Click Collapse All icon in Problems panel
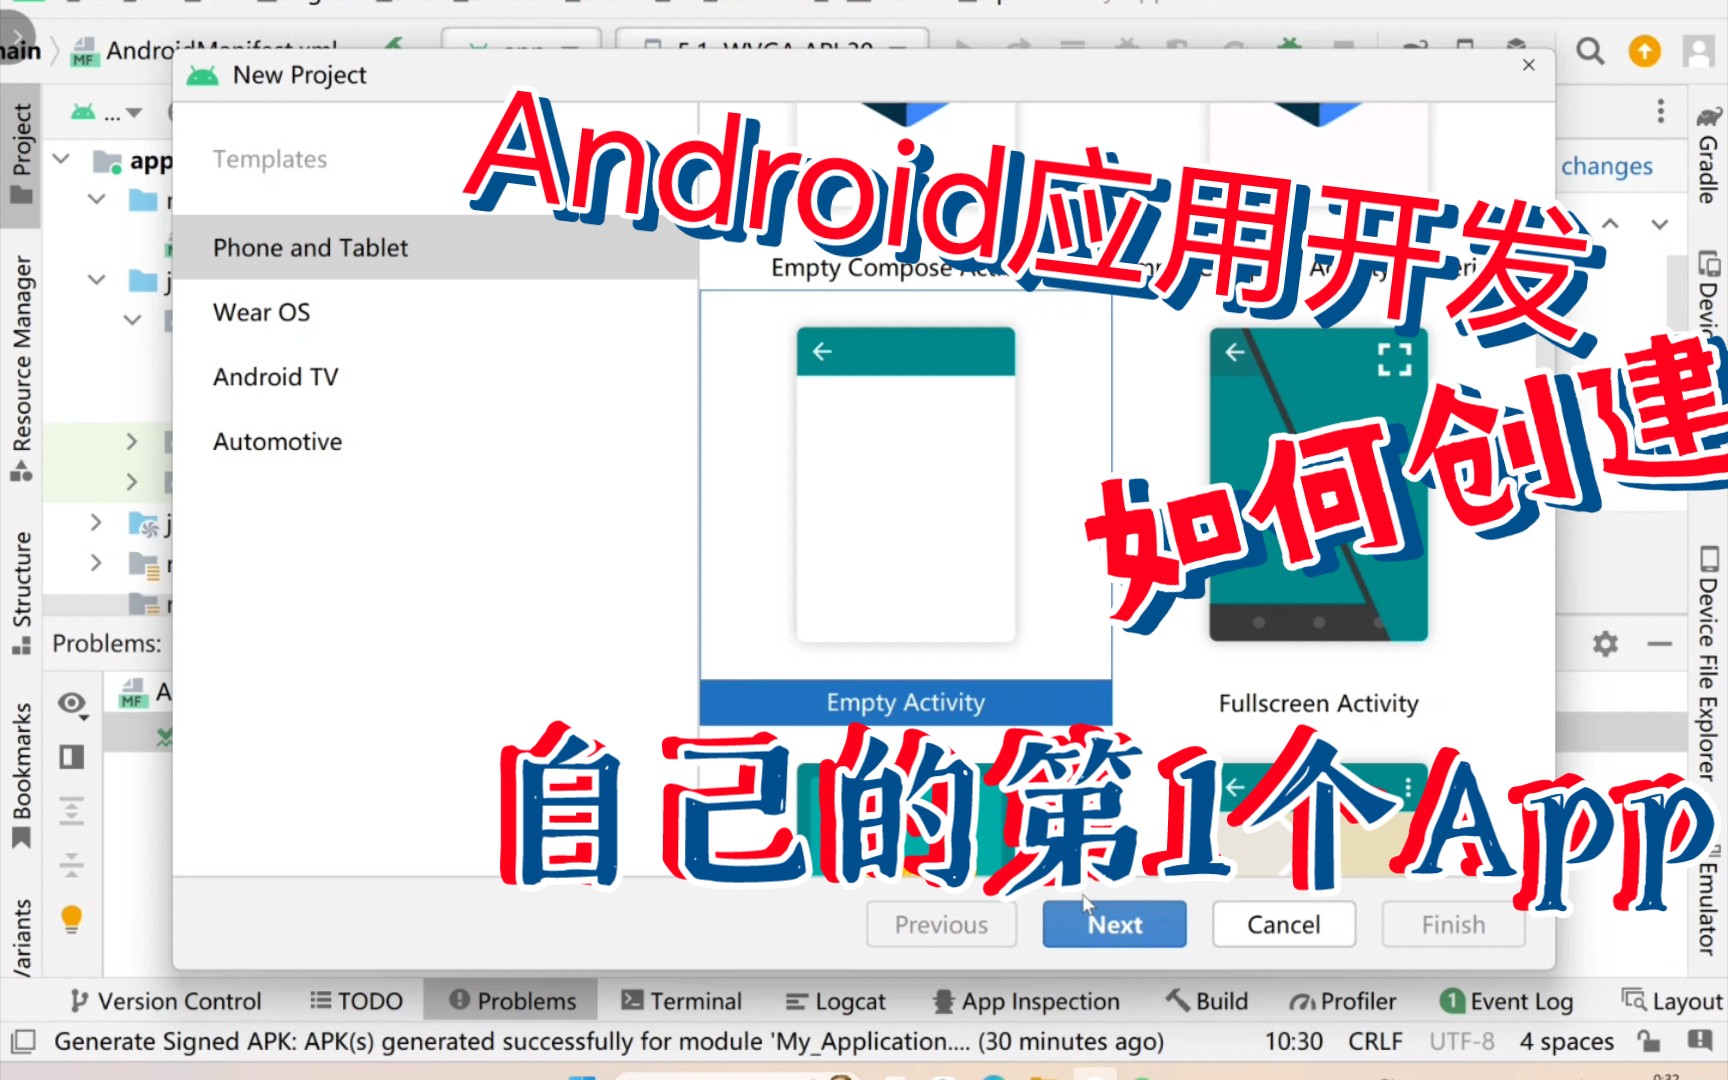Viewport: 1728px width, 1080px height. 72,864
